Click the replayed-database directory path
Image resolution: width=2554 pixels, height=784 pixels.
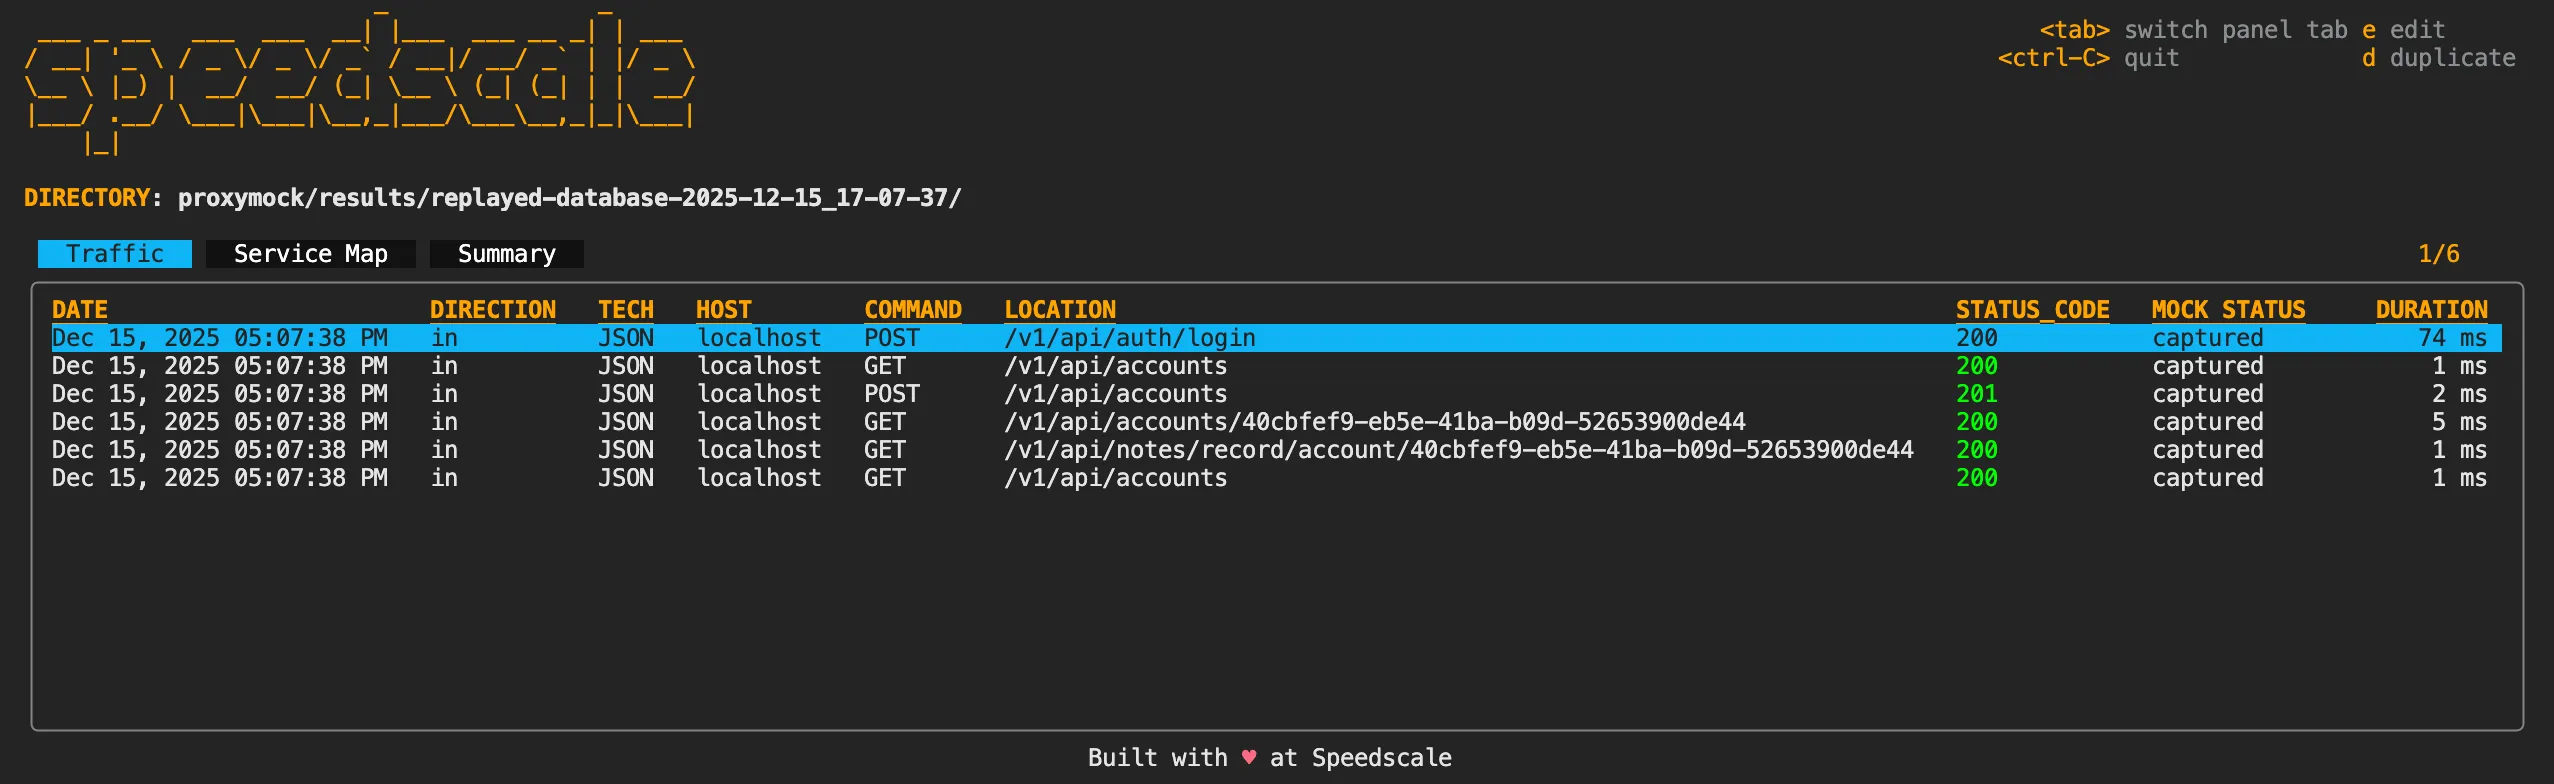[x=568, y=197]
